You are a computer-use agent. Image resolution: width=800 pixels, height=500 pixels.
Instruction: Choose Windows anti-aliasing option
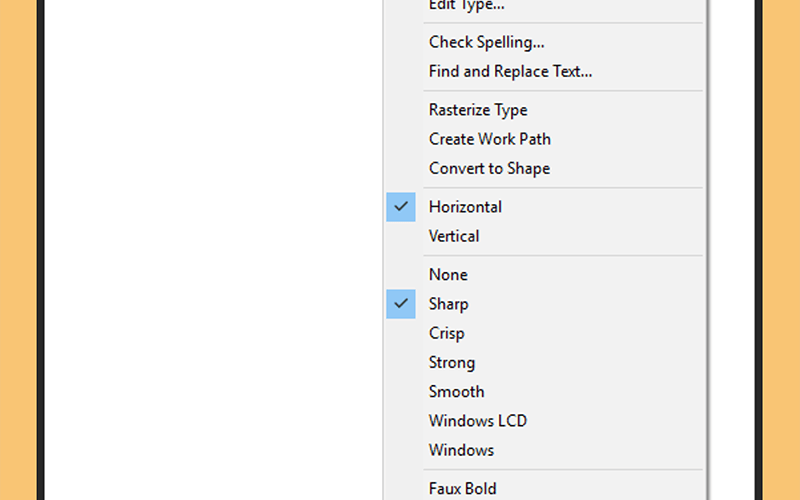click(x=544, y=449)
